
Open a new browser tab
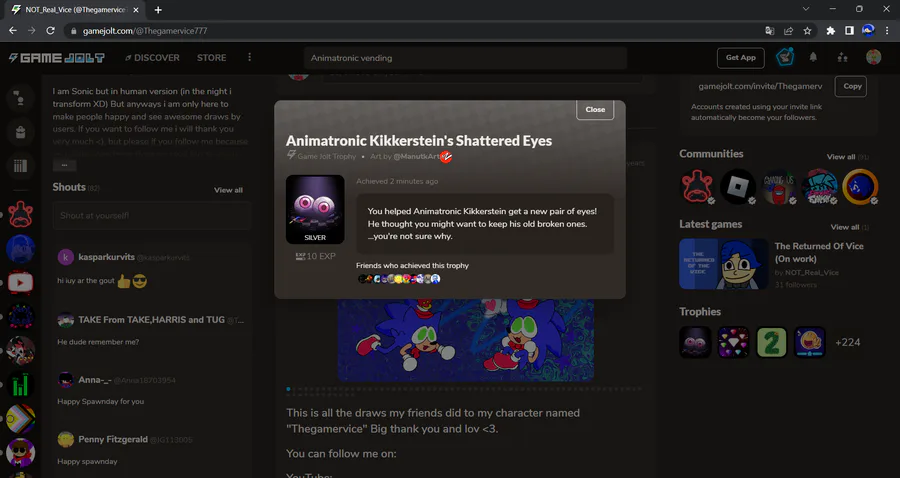[158, 10]
